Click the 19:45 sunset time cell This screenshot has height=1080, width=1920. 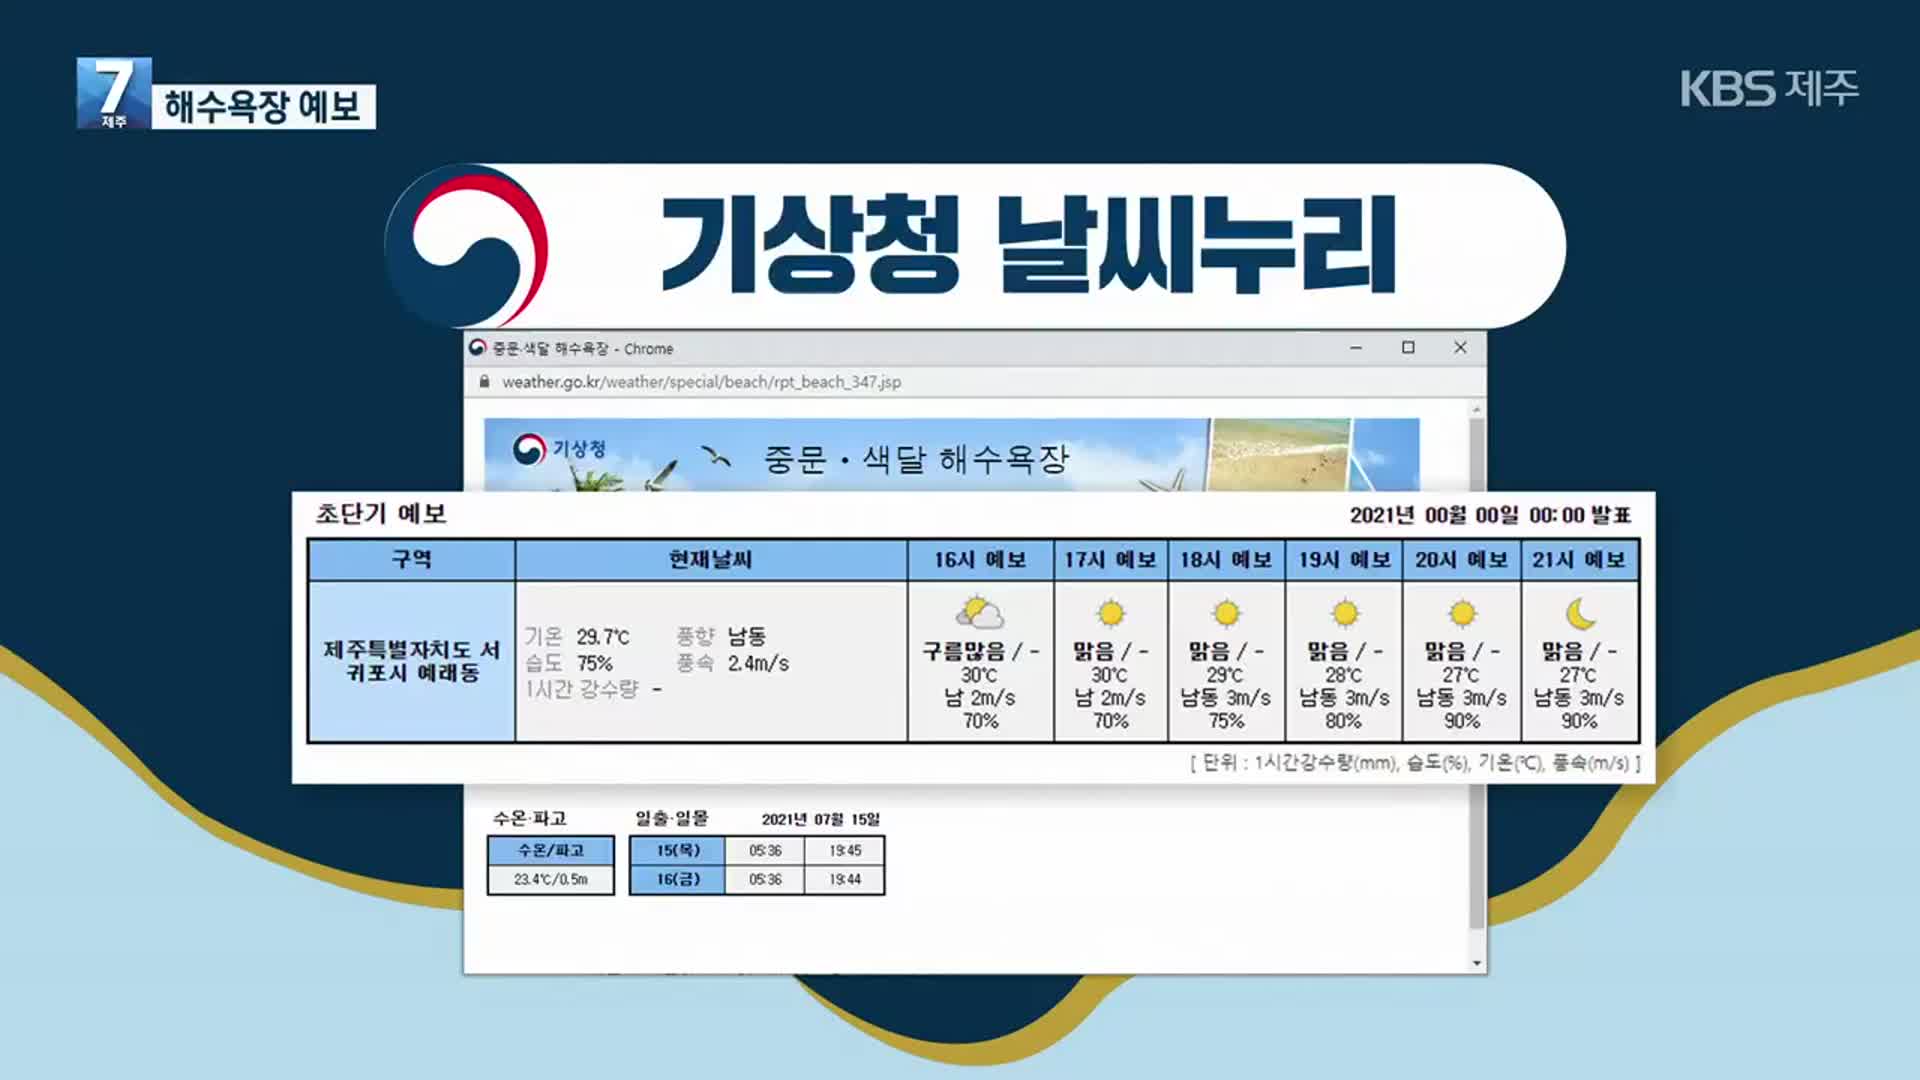tap(845, 851)
